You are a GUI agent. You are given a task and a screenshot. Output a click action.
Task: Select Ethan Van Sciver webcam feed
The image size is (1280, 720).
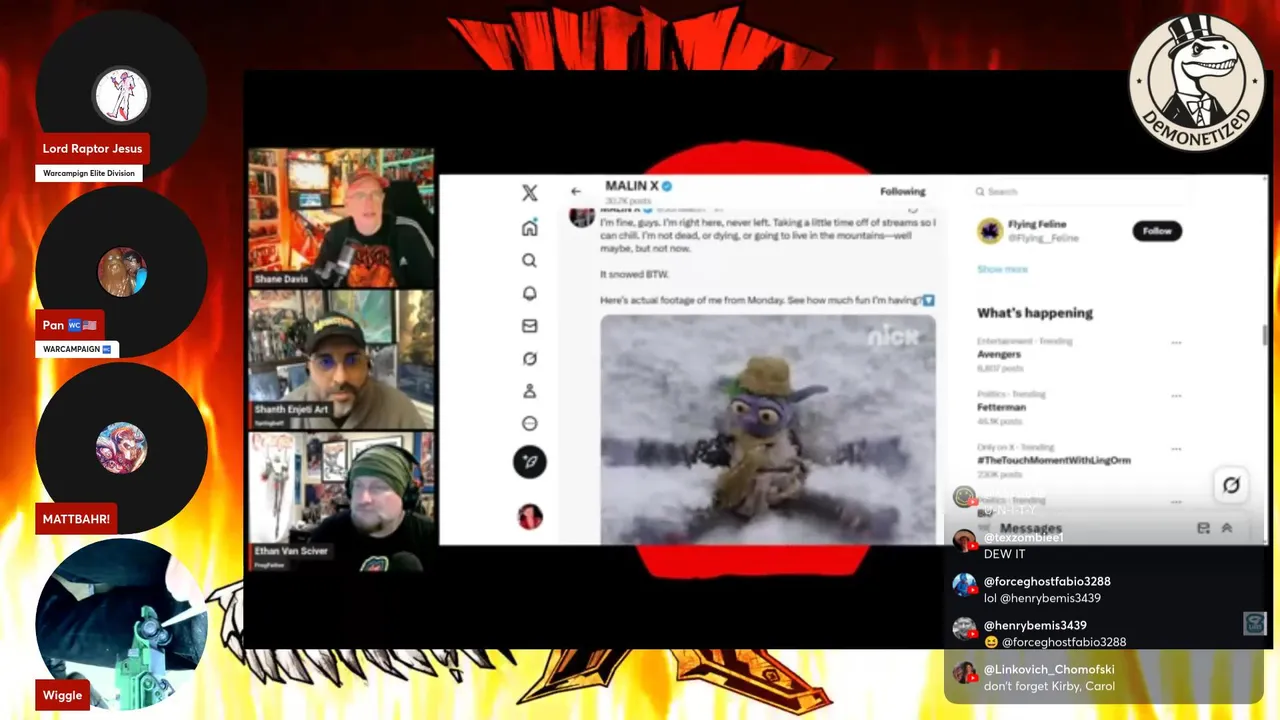click(x=341, y=502)
